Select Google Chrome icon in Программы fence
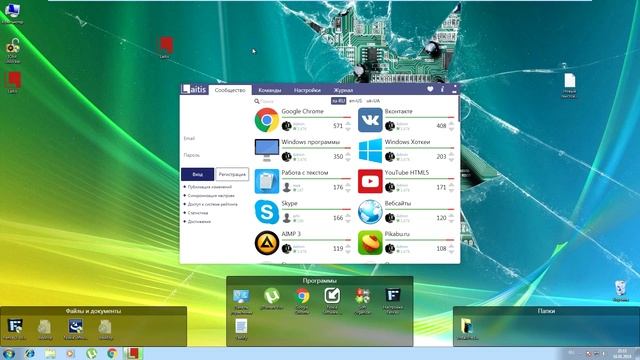 tap(302, 300)
